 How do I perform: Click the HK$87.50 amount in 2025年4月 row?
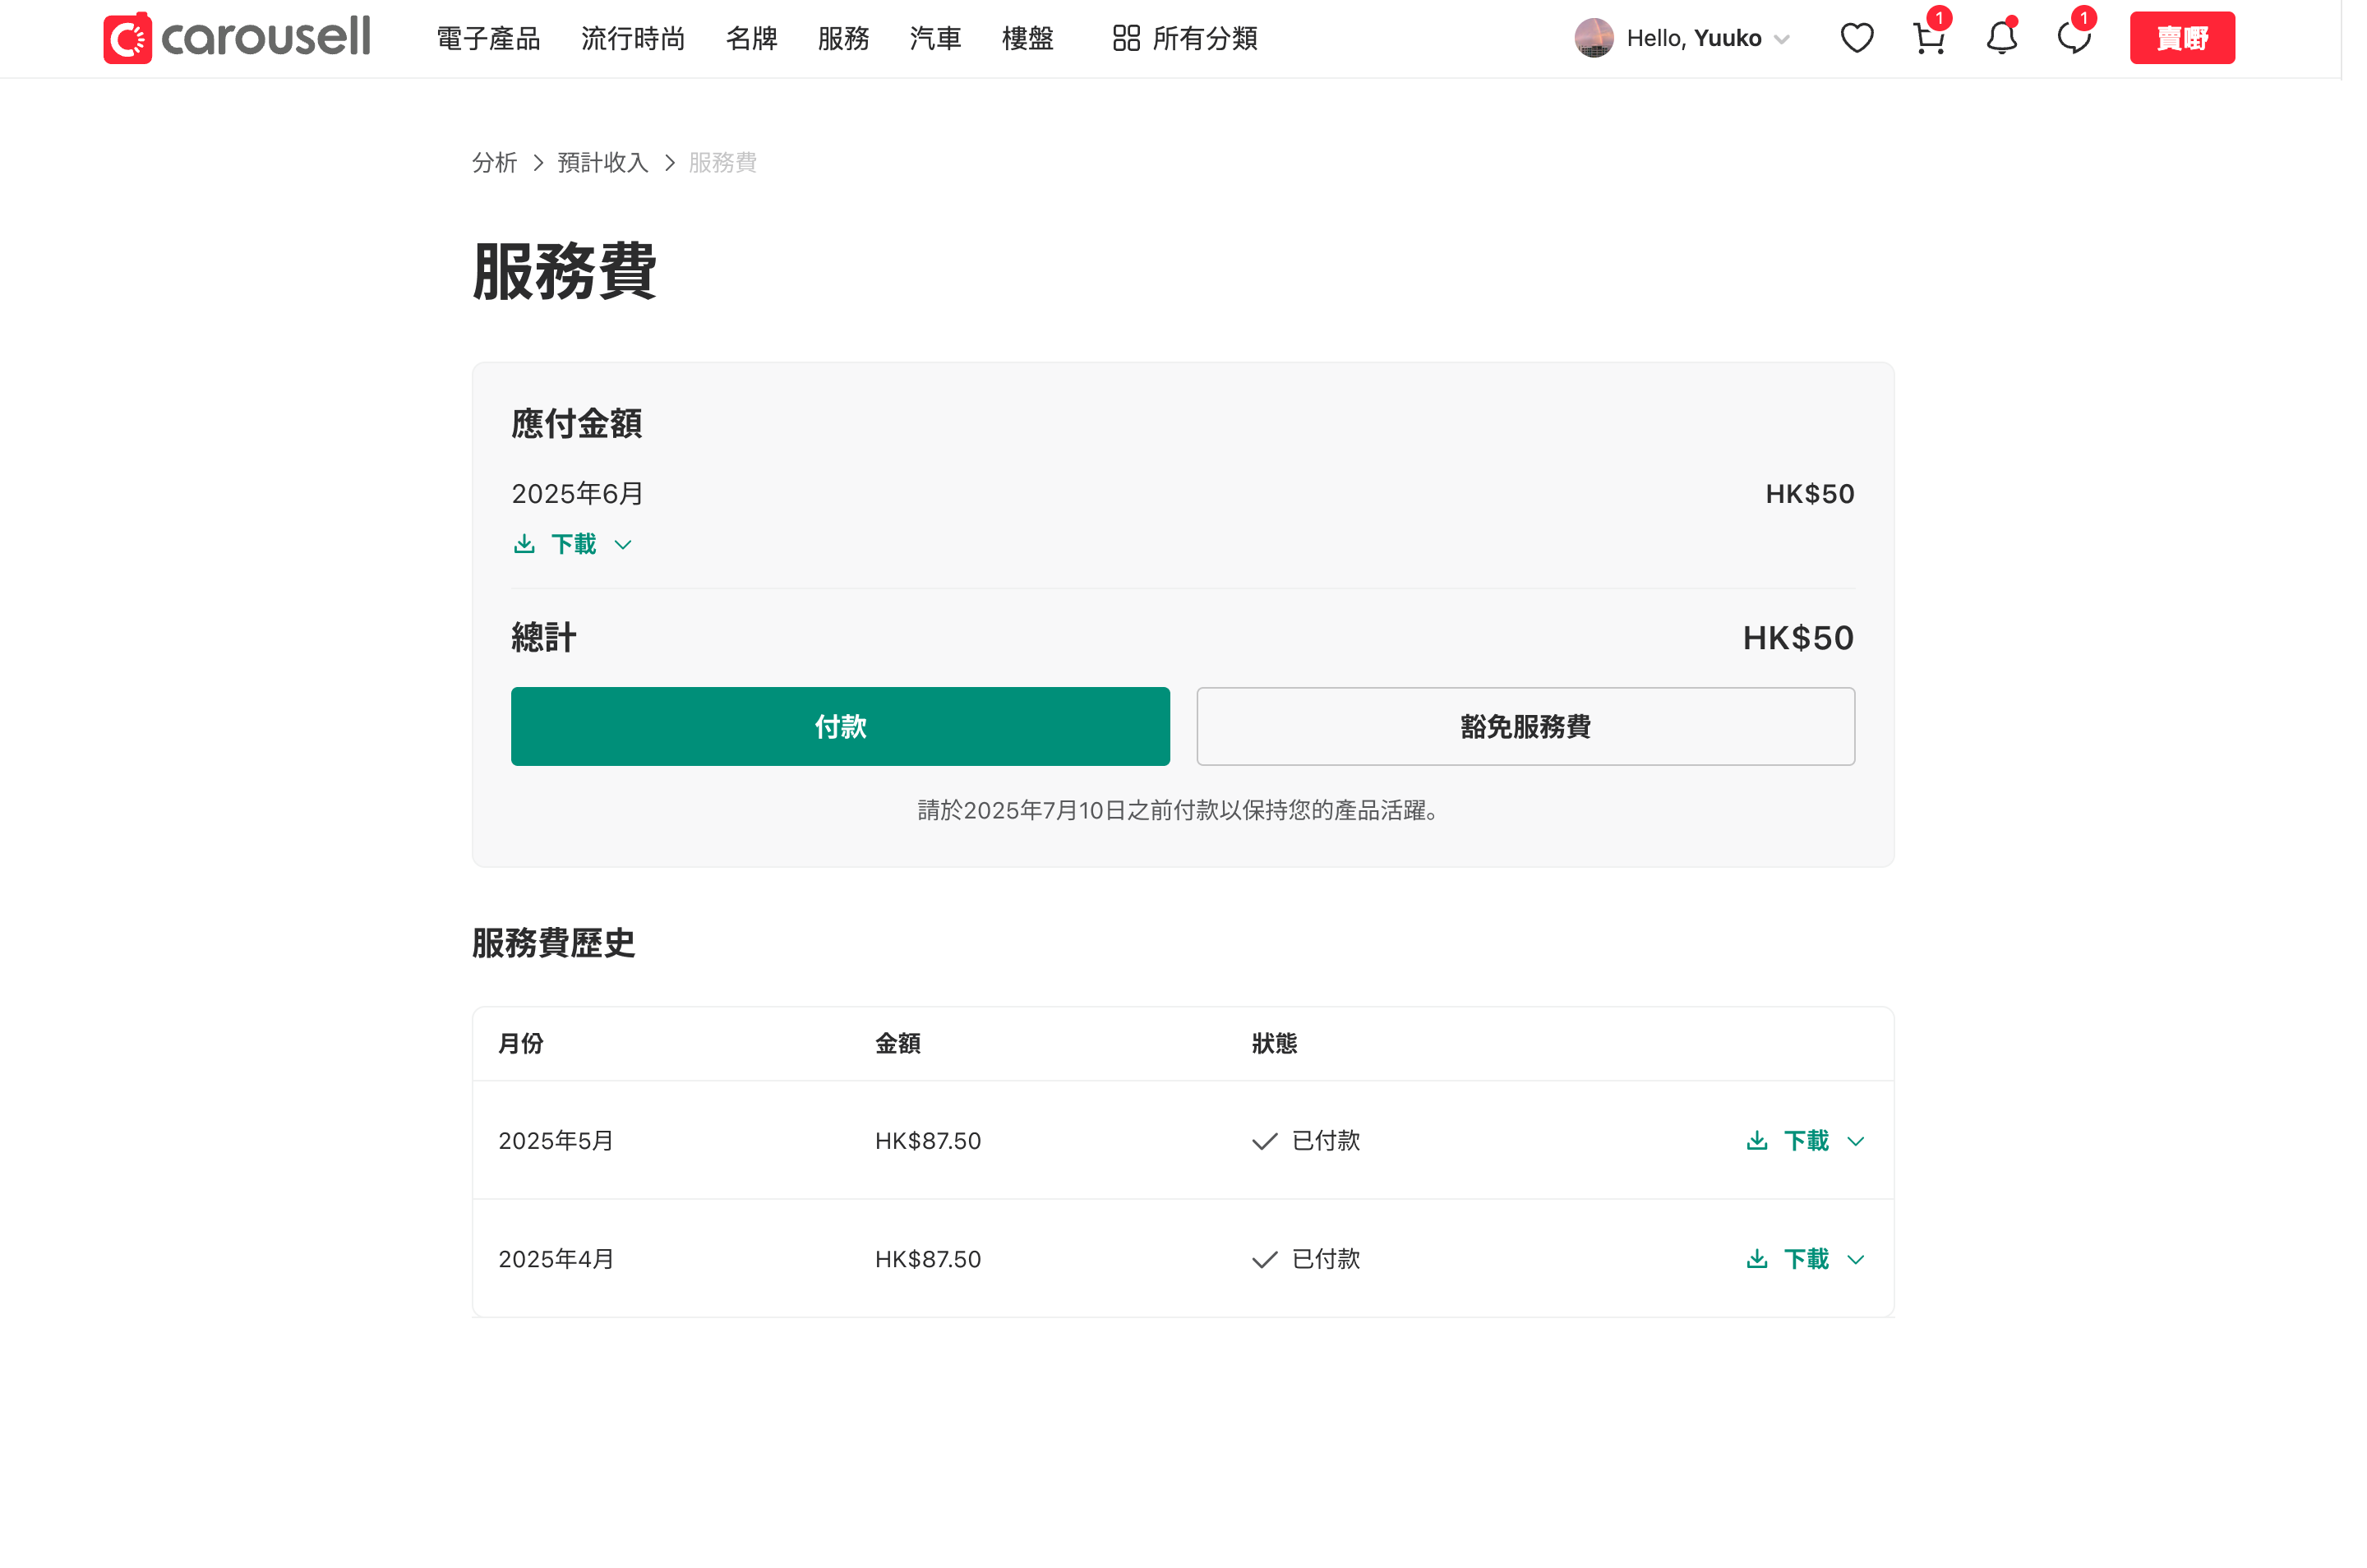(x=927, y=1258)
